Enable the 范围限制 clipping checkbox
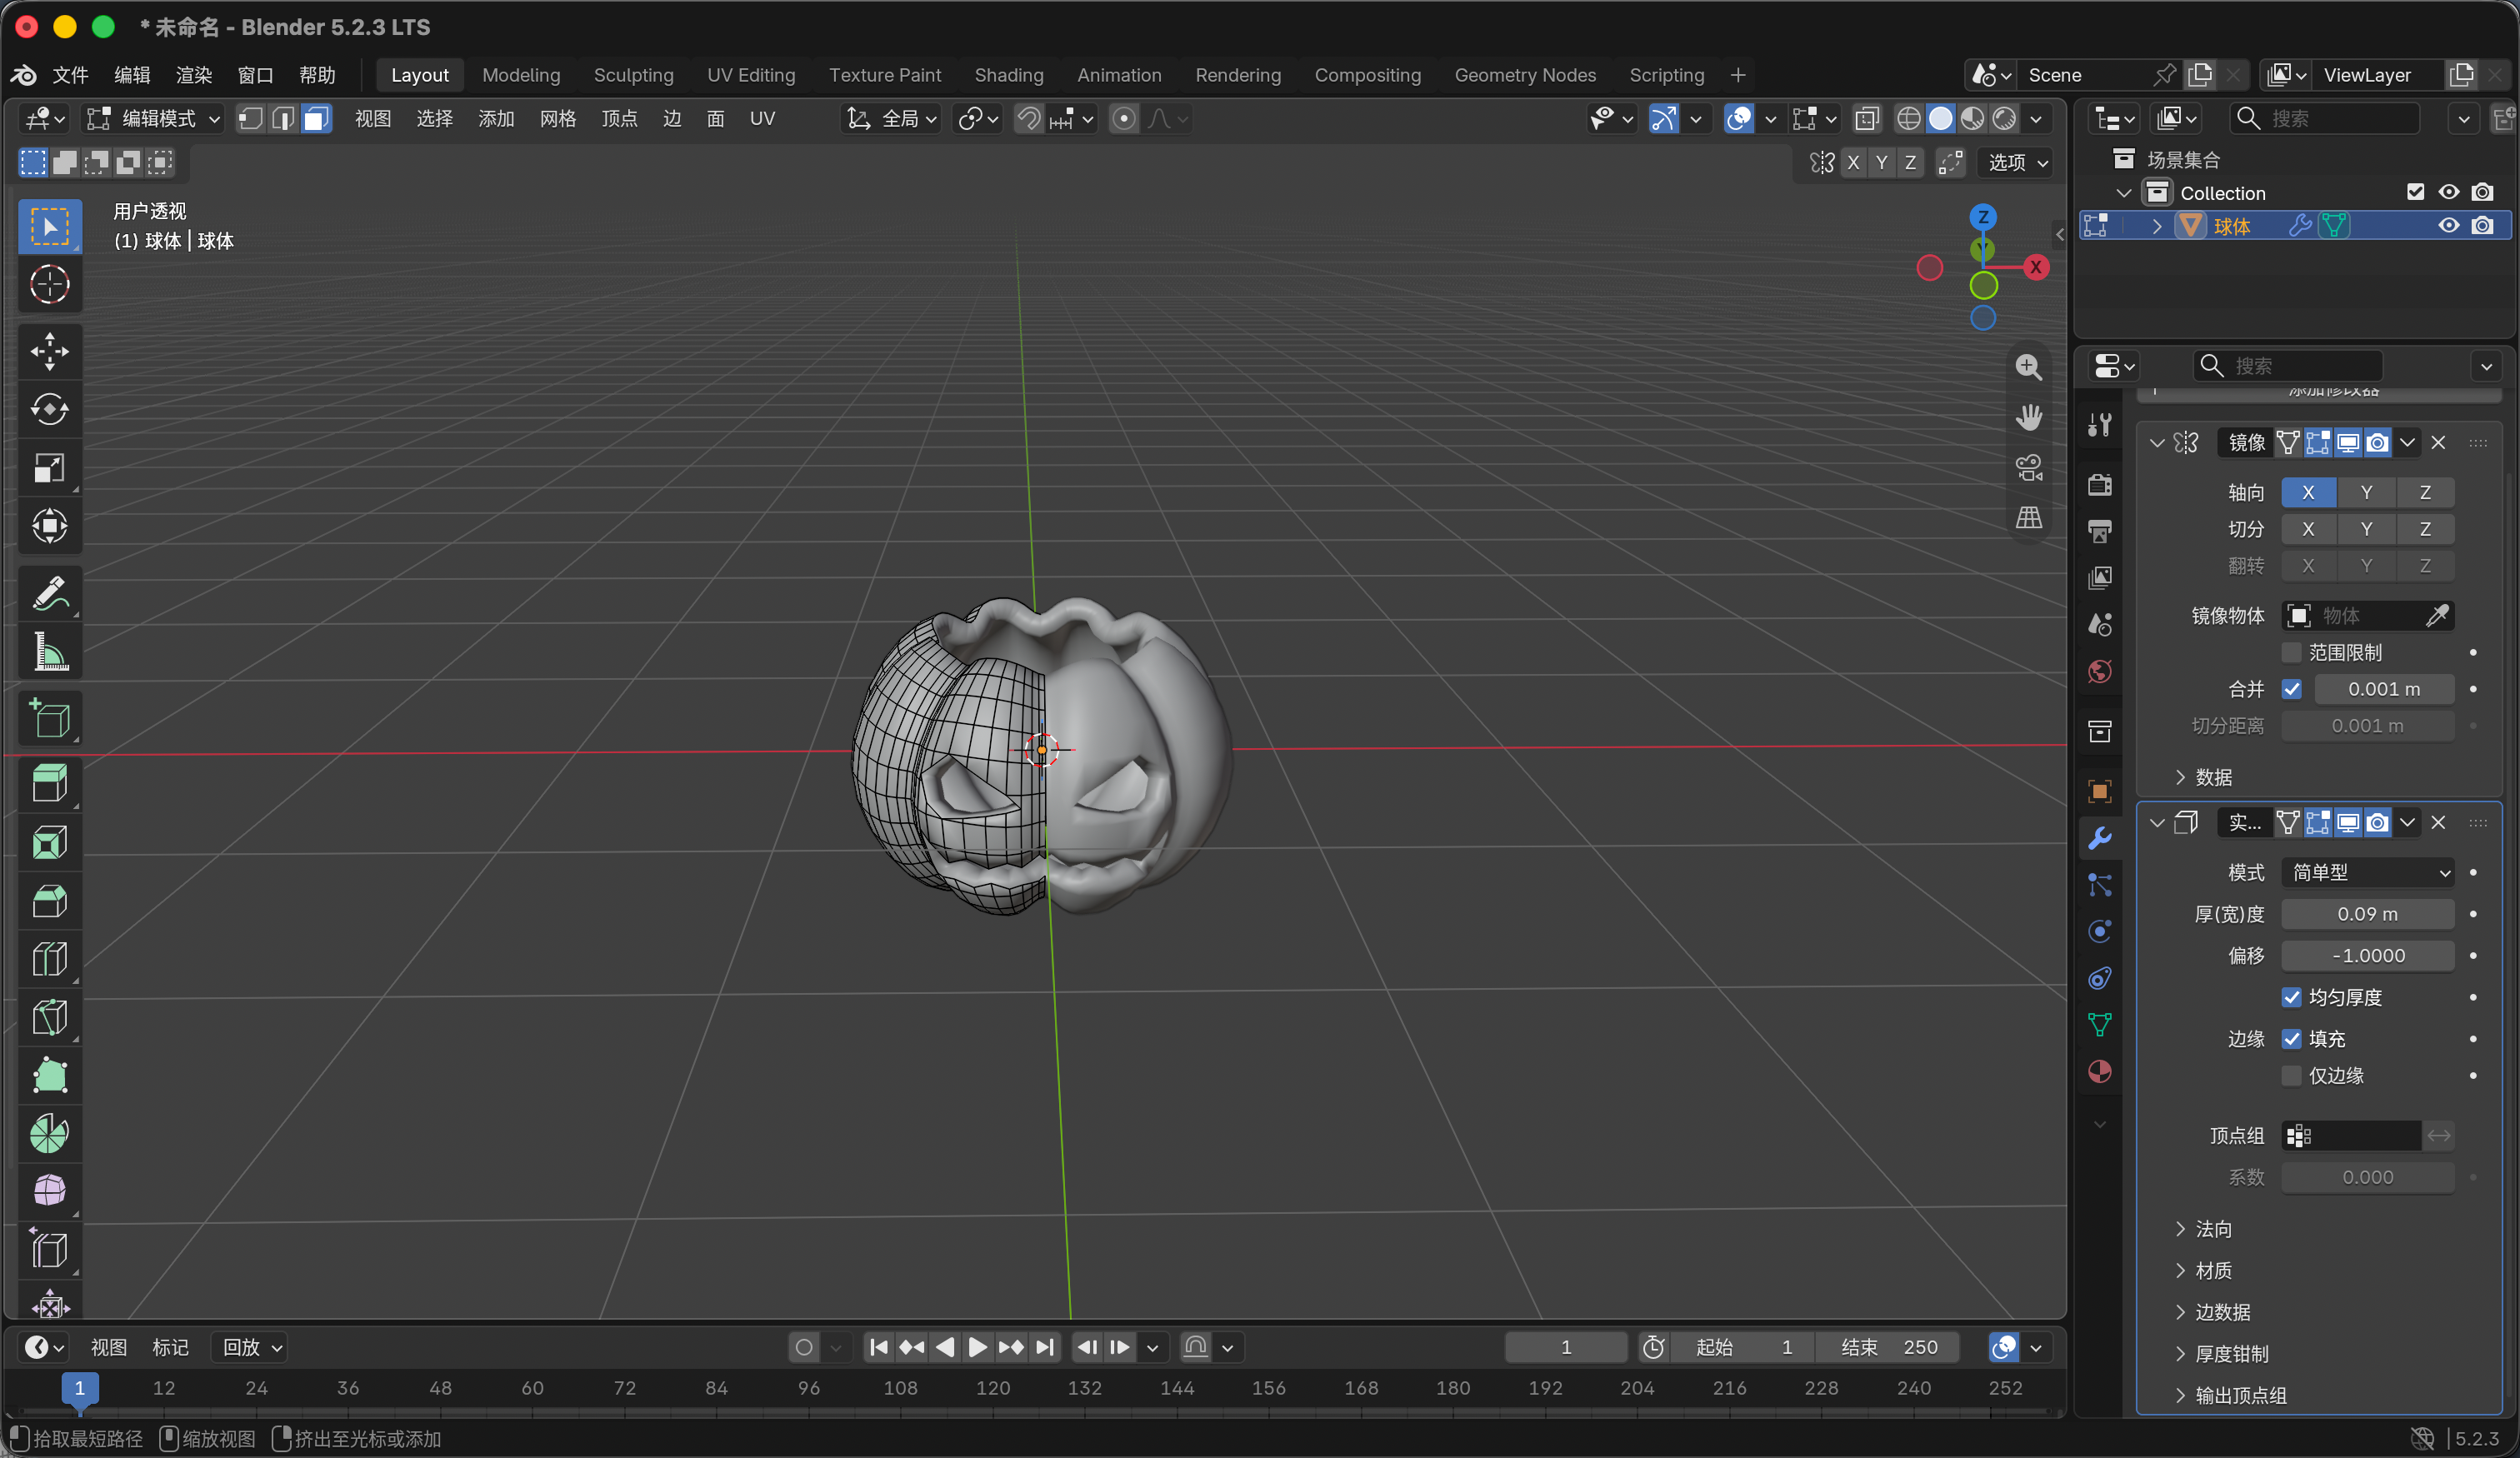The height and width of the screenshot is (1458, 2520). click(x=2291, y=652)
